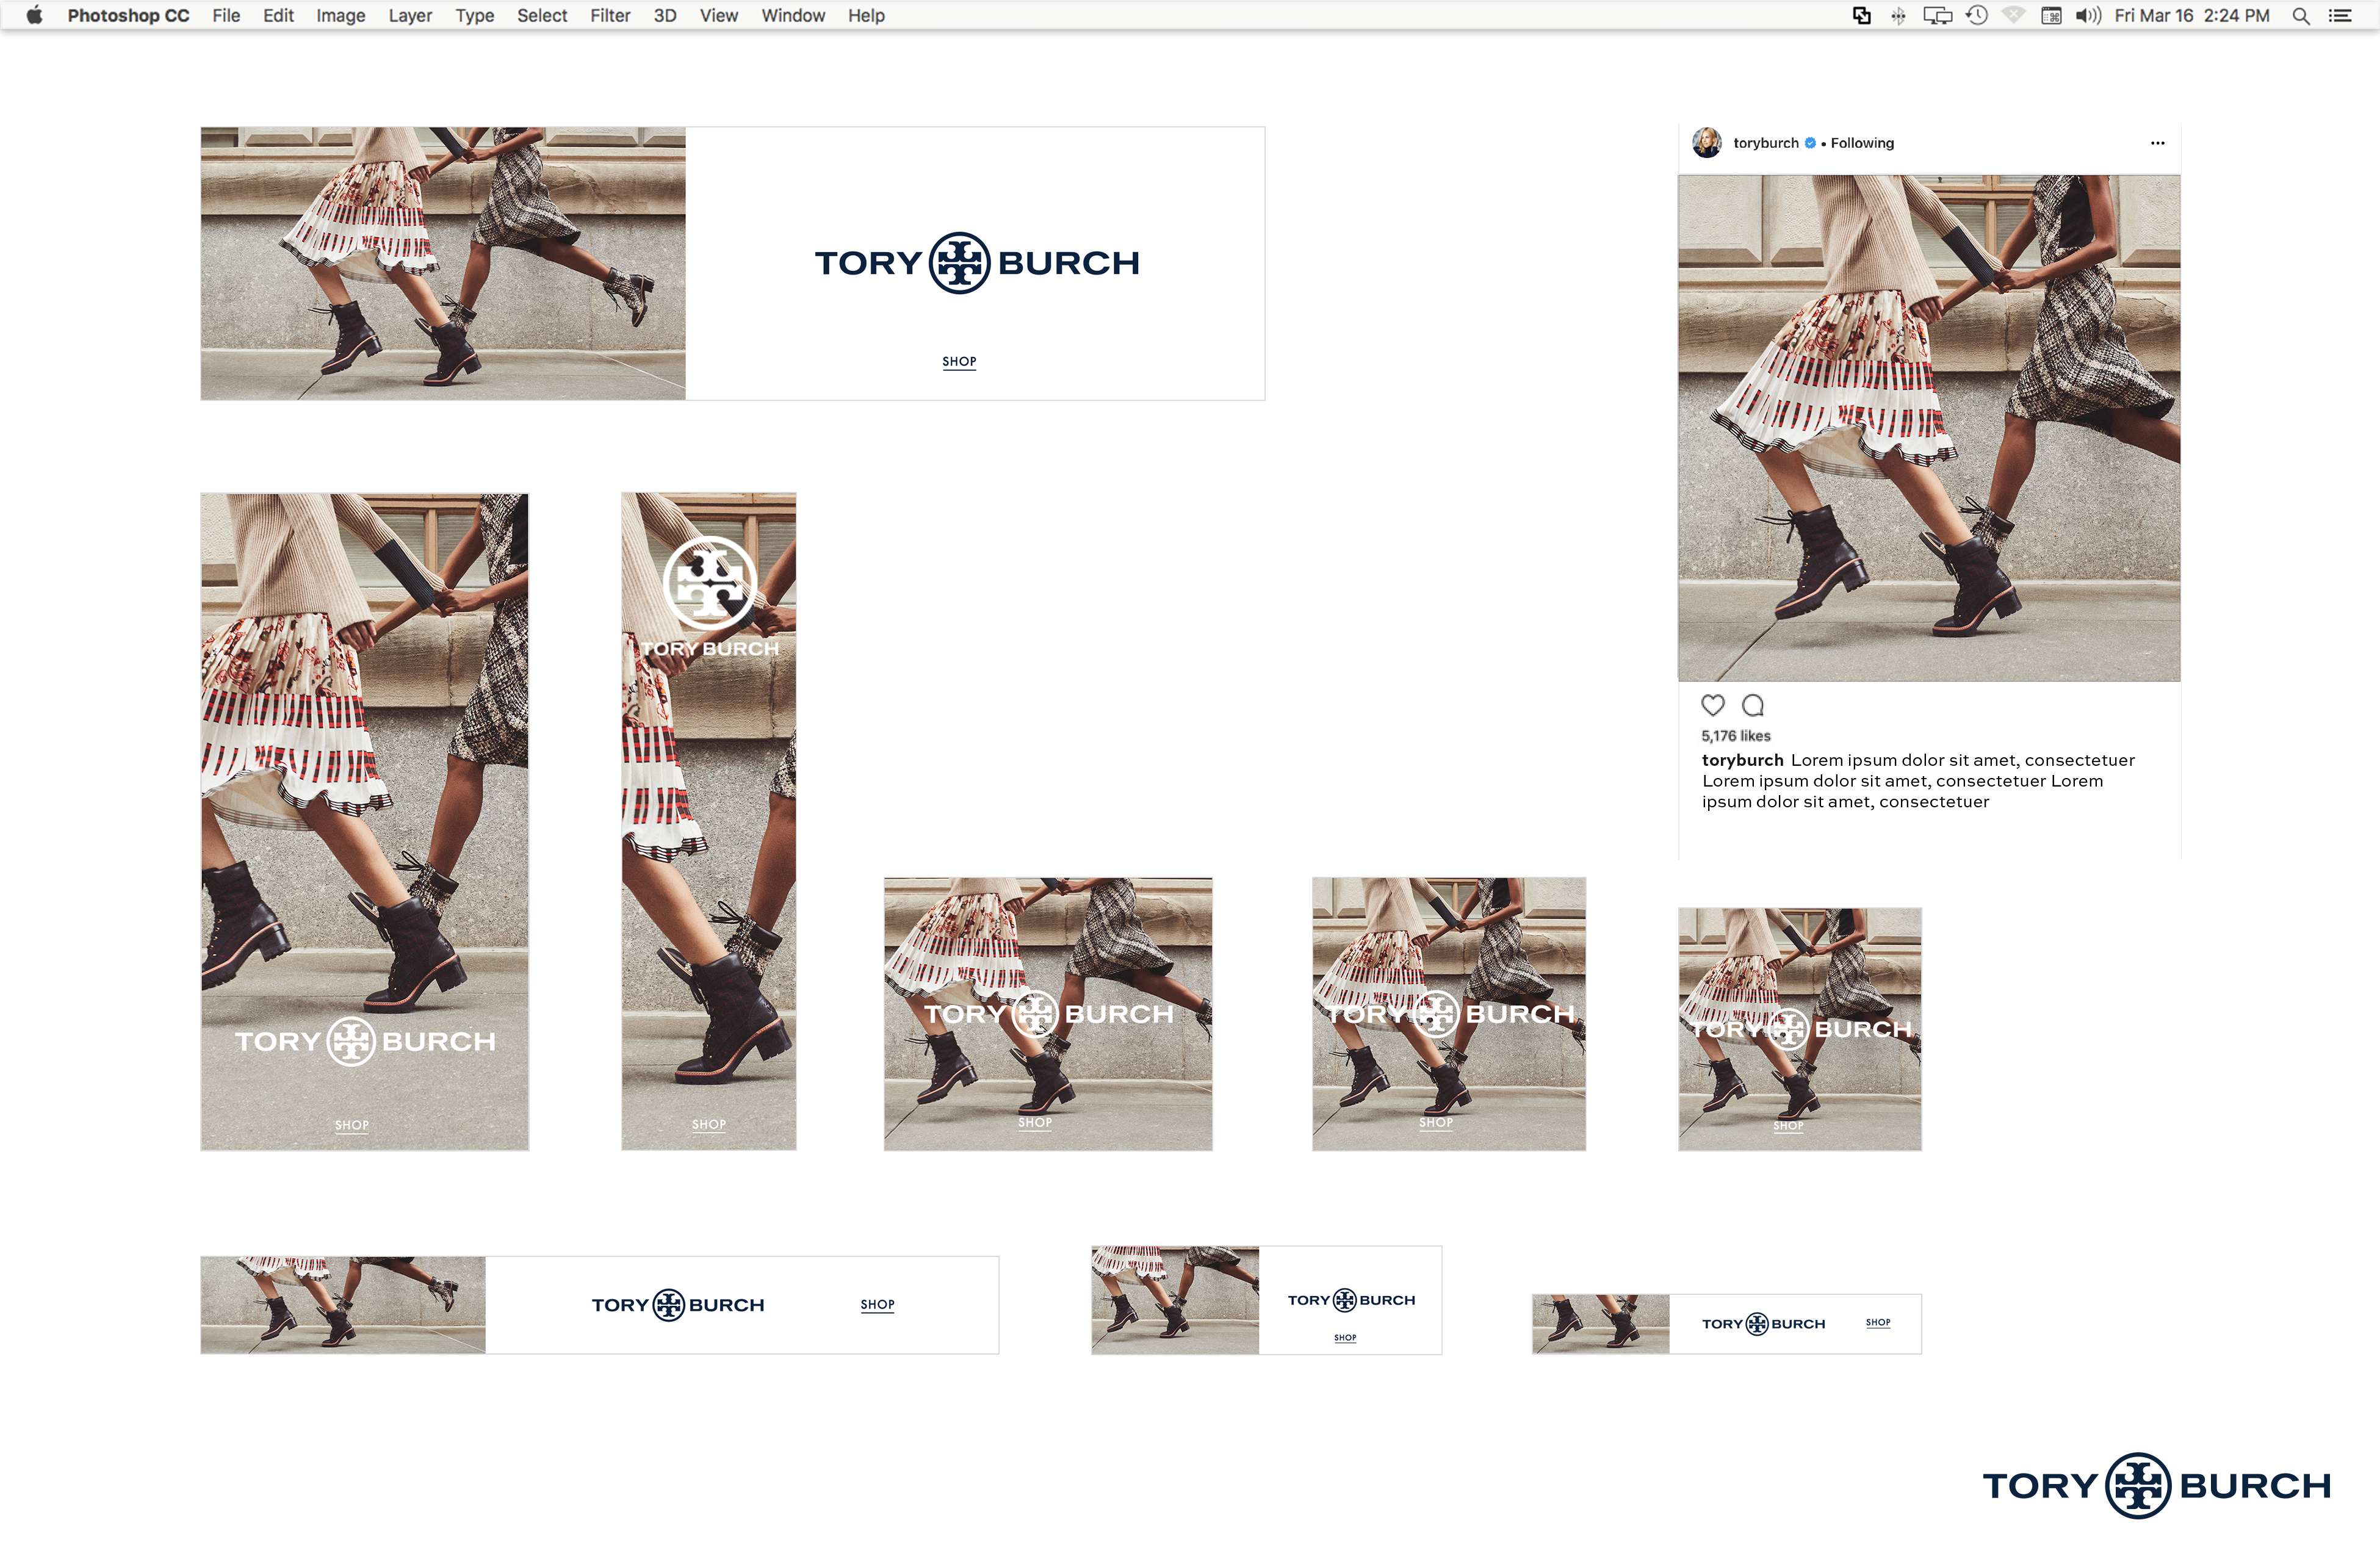Open the Select menu
This screenshot has height=1567, width=2380.
click(542, 15)
